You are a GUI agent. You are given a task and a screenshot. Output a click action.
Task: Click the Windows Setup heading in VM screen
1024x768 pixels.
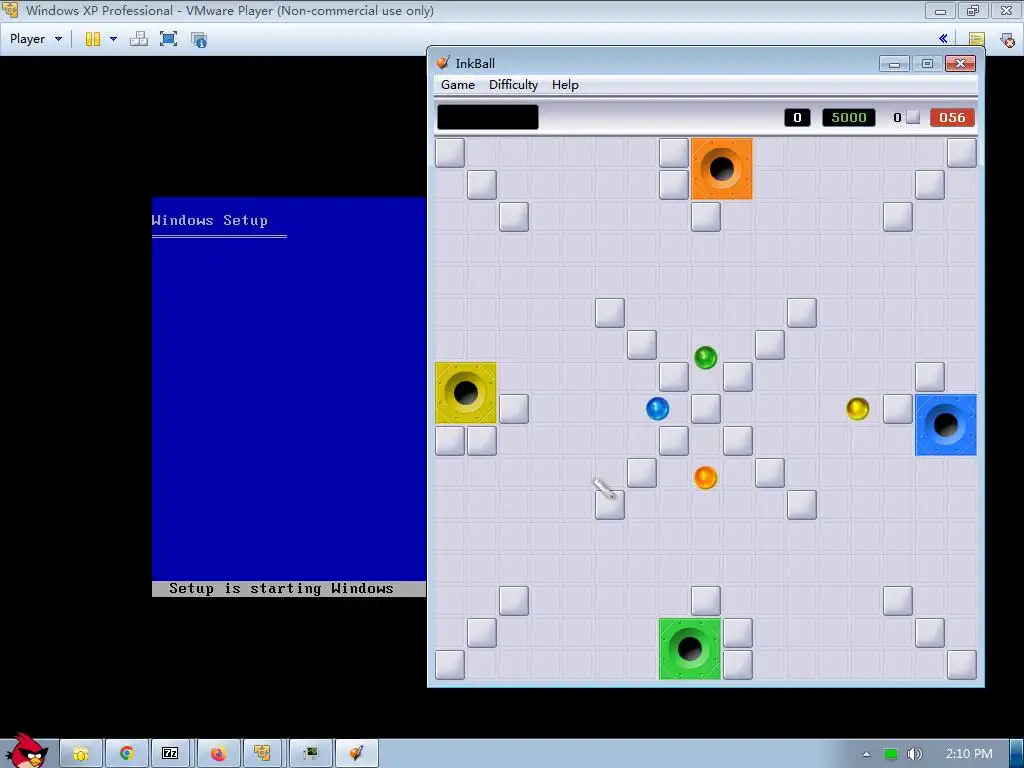click(x=210, y=220)
